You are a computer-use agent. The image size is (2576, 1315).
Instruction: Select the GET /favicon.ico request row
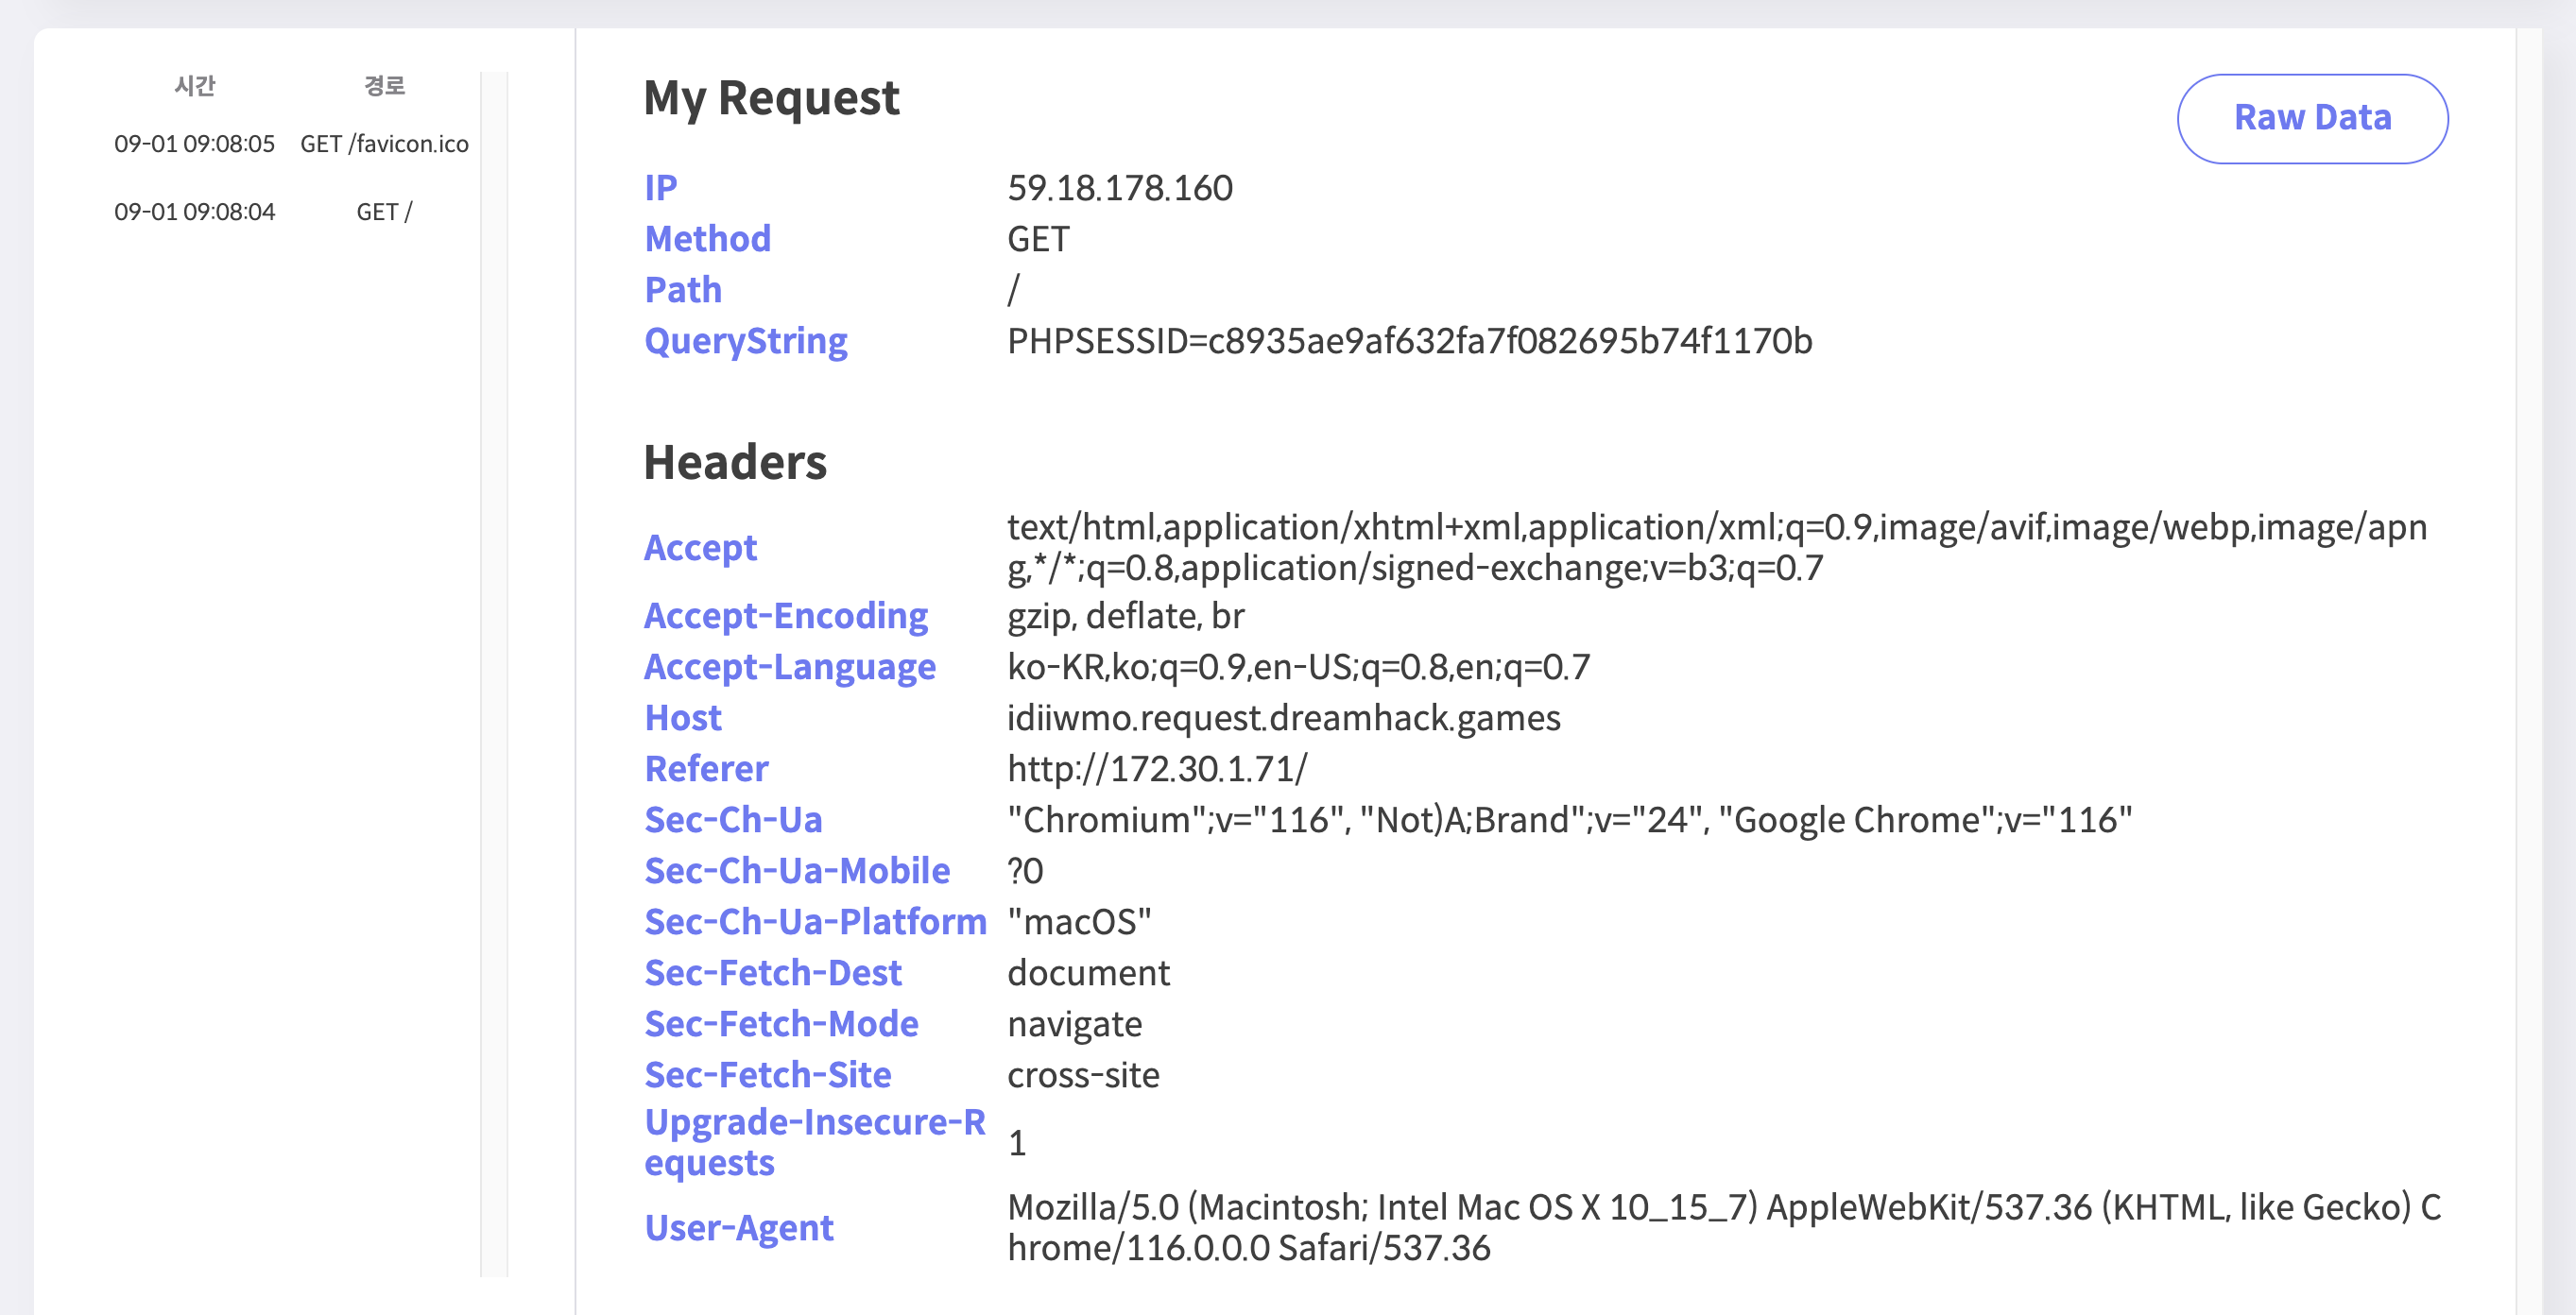coord(290,144)
